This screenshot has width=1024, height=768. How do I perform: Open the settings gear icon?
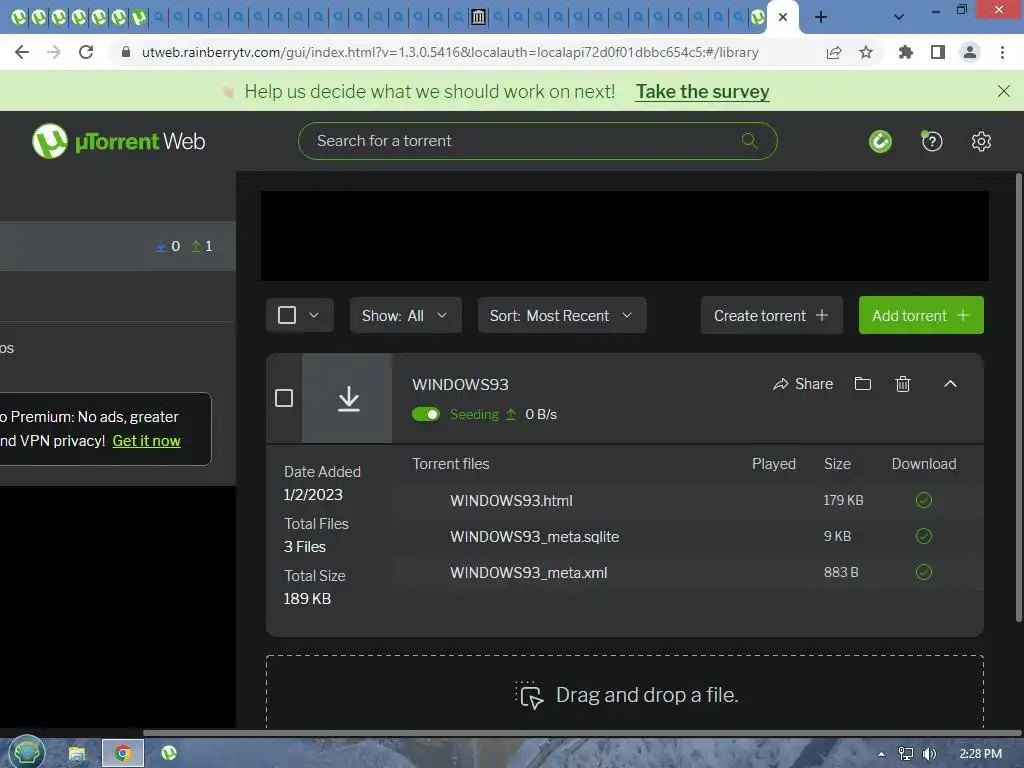[981, 141]
